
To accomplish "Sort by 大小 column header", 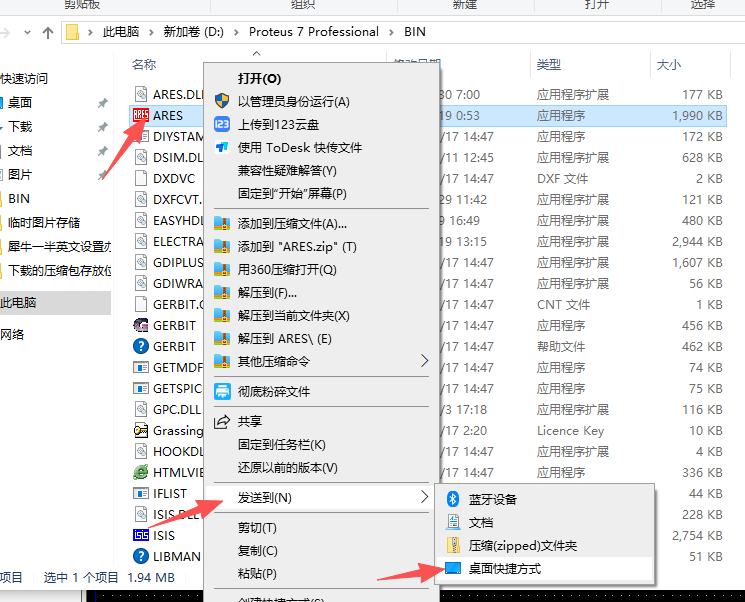I will point(669,65).
